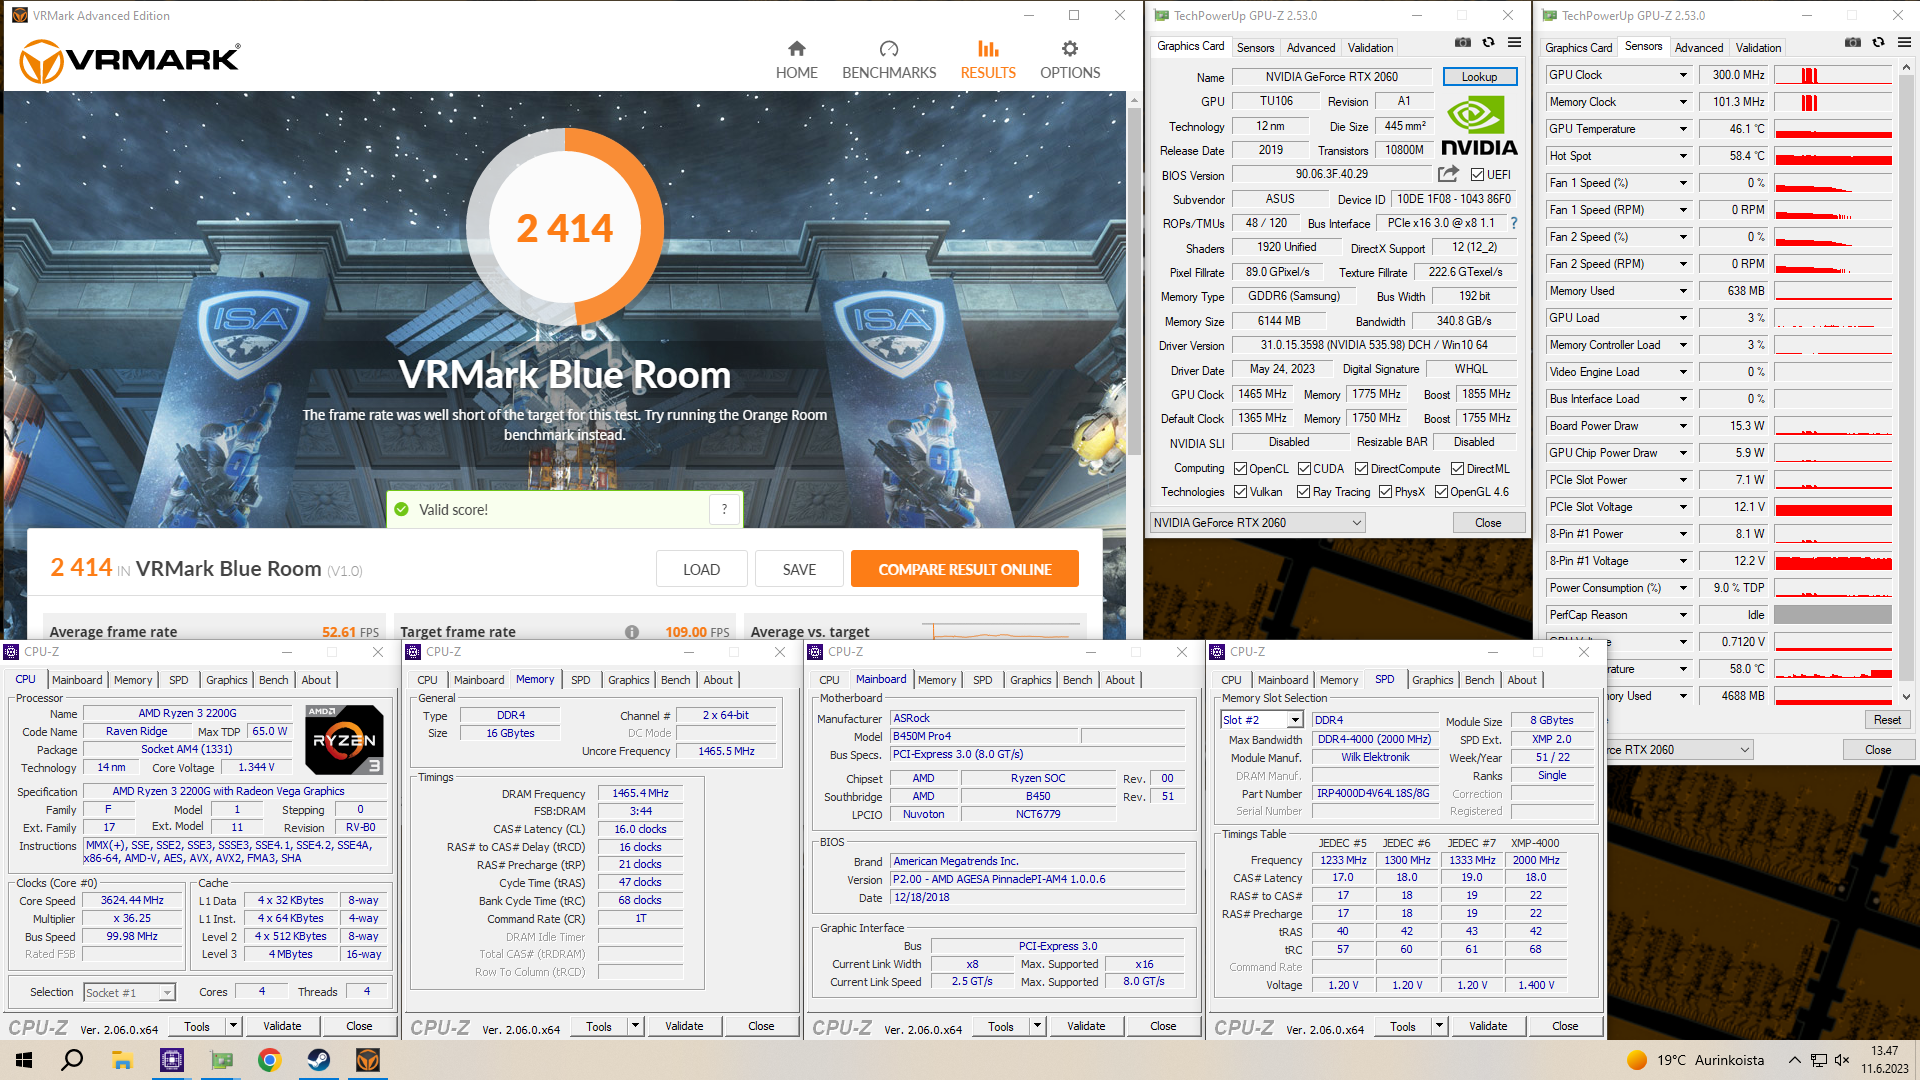Open Windows Start menu
This screenshot has height=1080, width=1920.
tap(24, 1060)
